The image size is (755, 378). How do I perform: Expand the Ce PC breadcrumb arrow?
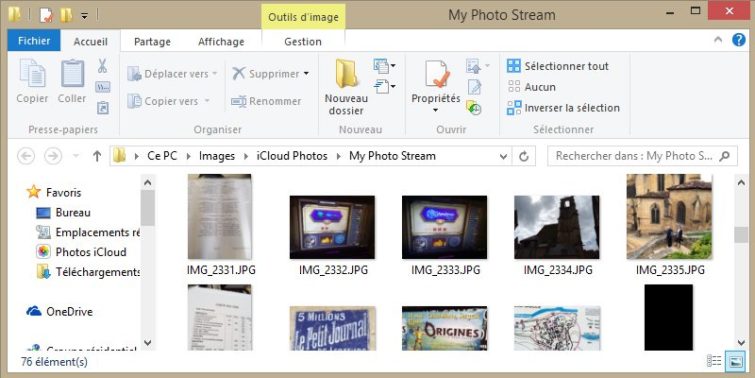[x=189, y=156]
